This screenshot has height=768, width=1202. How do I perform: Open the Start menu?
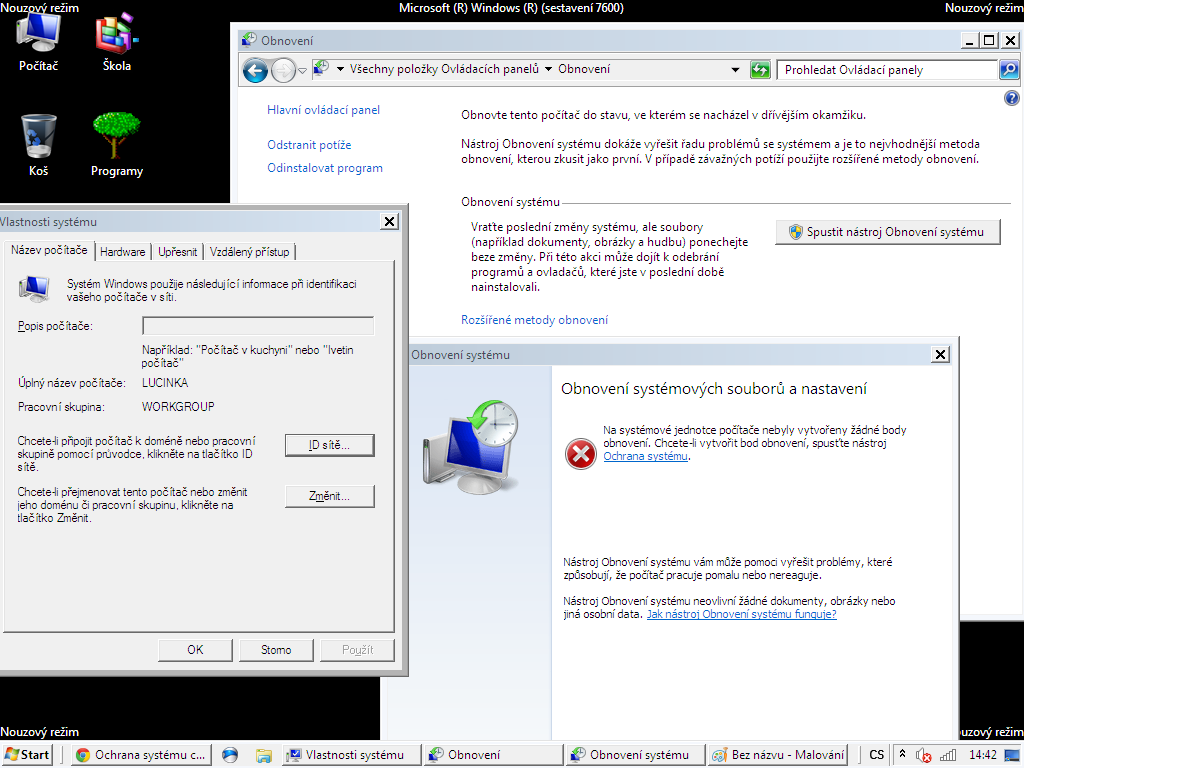[28, 755]
